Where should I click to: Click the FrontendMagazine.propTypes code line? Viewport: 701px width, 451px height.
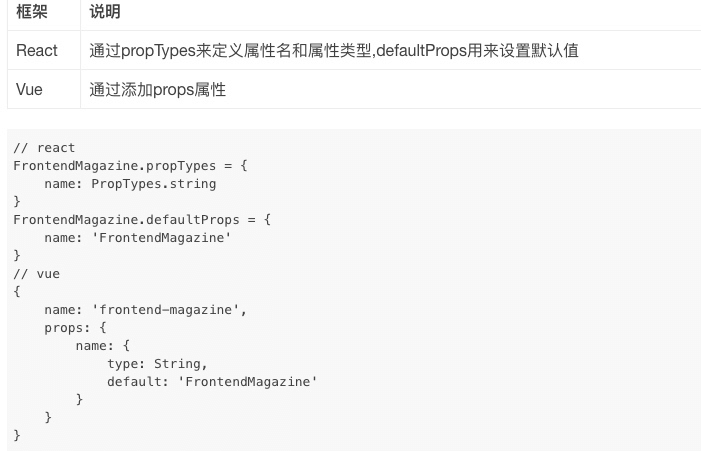click(130, 166)
